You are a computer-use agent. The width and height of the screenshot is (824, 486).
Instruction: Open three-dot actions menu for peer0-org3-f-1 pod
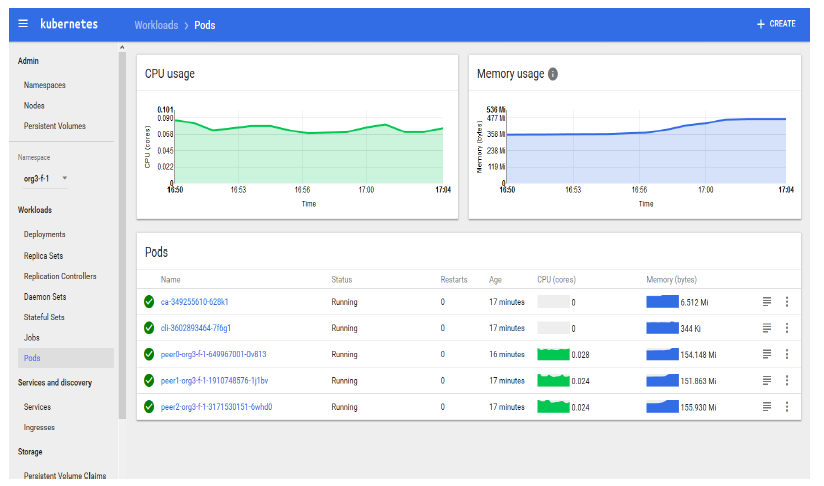(x=787, y=354)
